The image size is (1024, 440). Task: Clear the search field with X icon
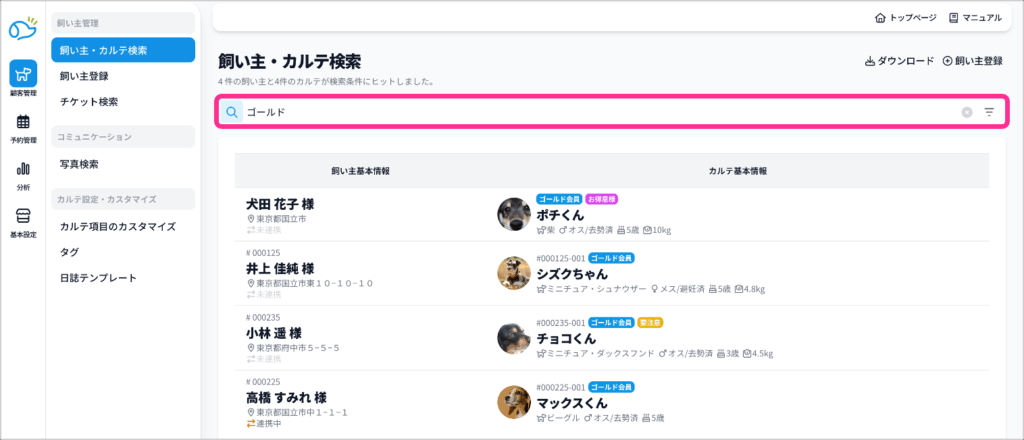point(966,112)
